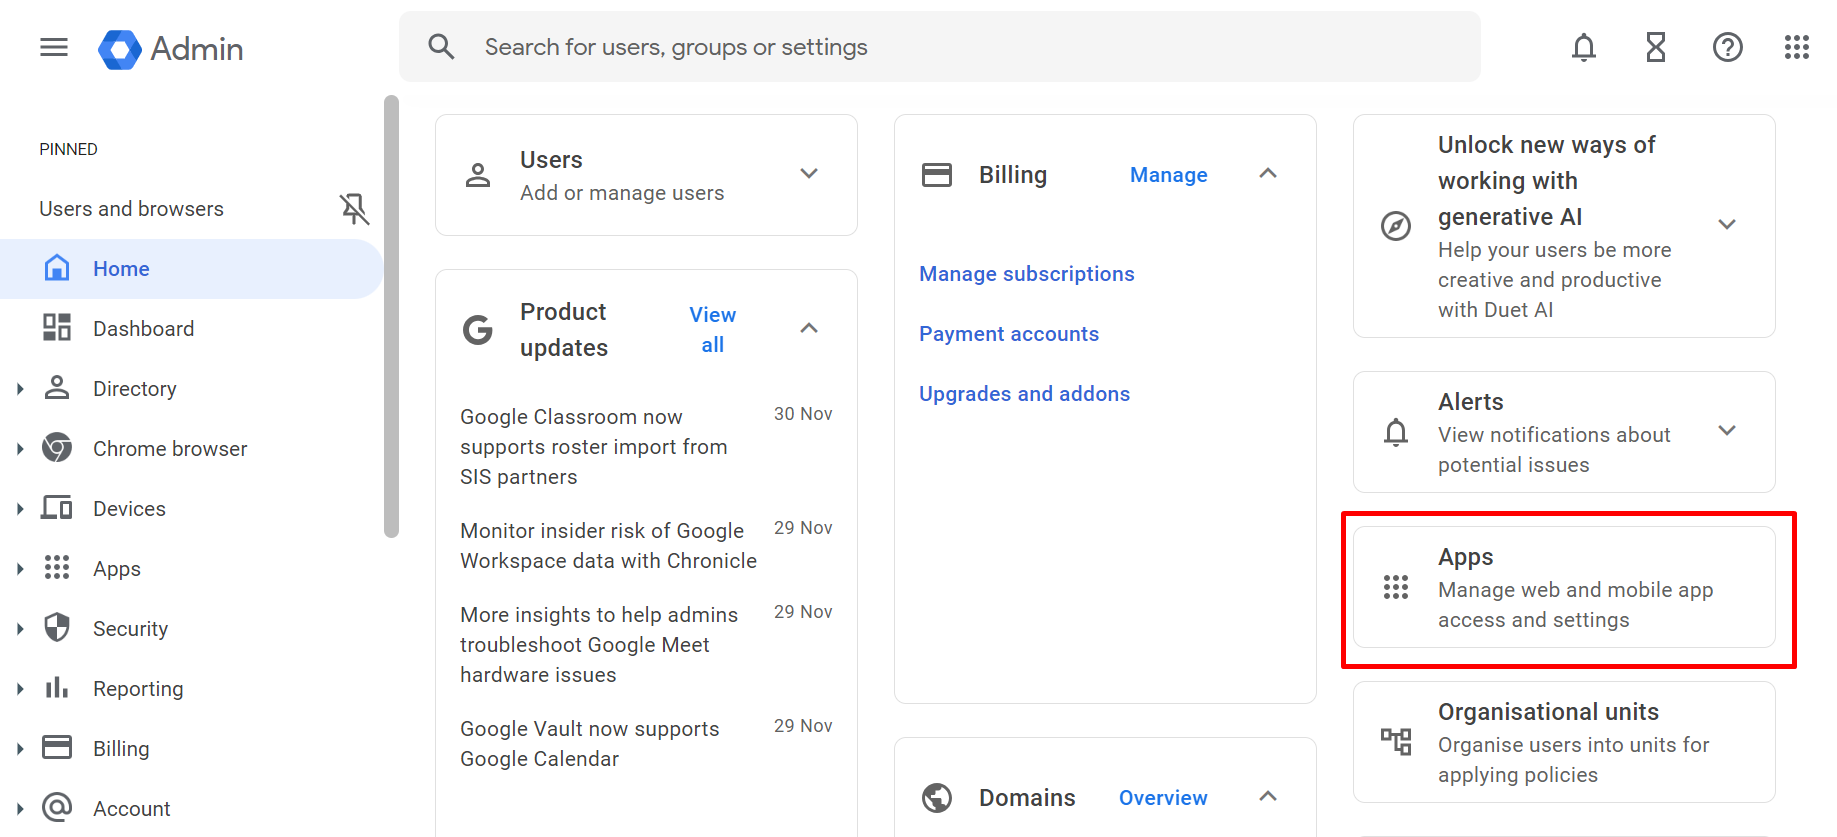
Task: Click the compass icon on generative AI card
Action: tap(1396, 226)
